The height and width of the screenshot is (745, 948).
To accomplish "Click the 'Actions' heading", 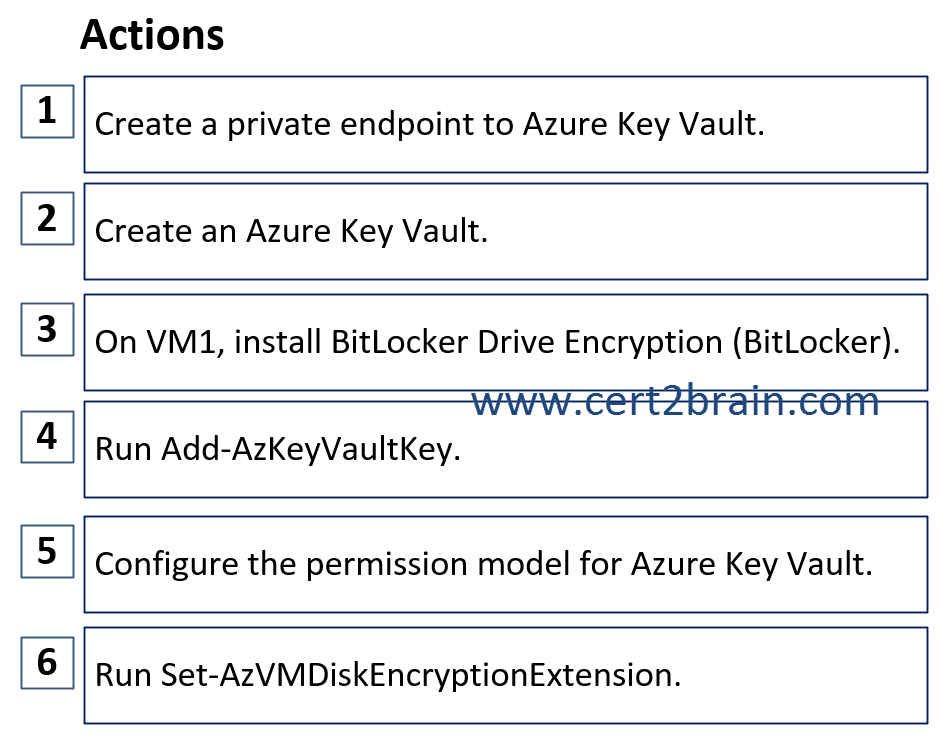I will coord(152,35).
